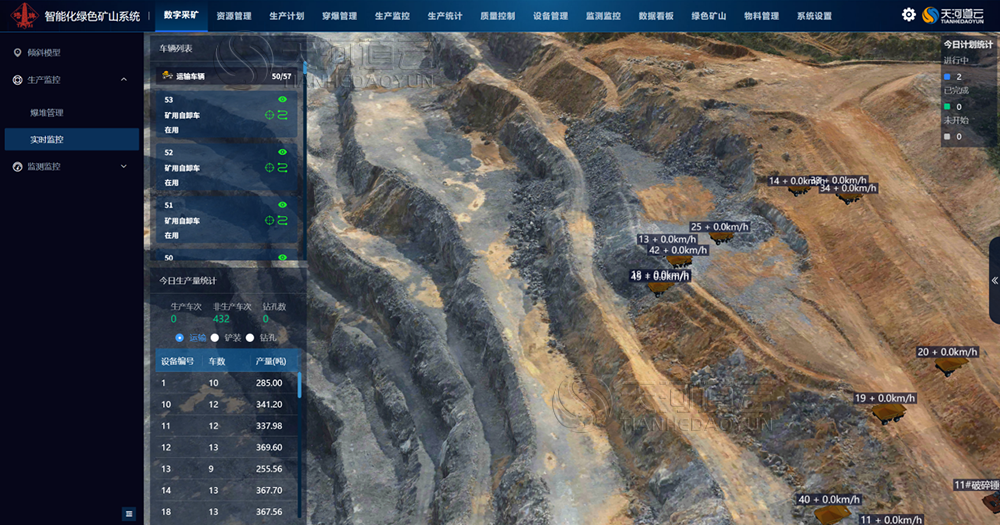This screenshot has height=525, width=1000.
Task: Select truck 20 model on the map
Action: point(951,366)
